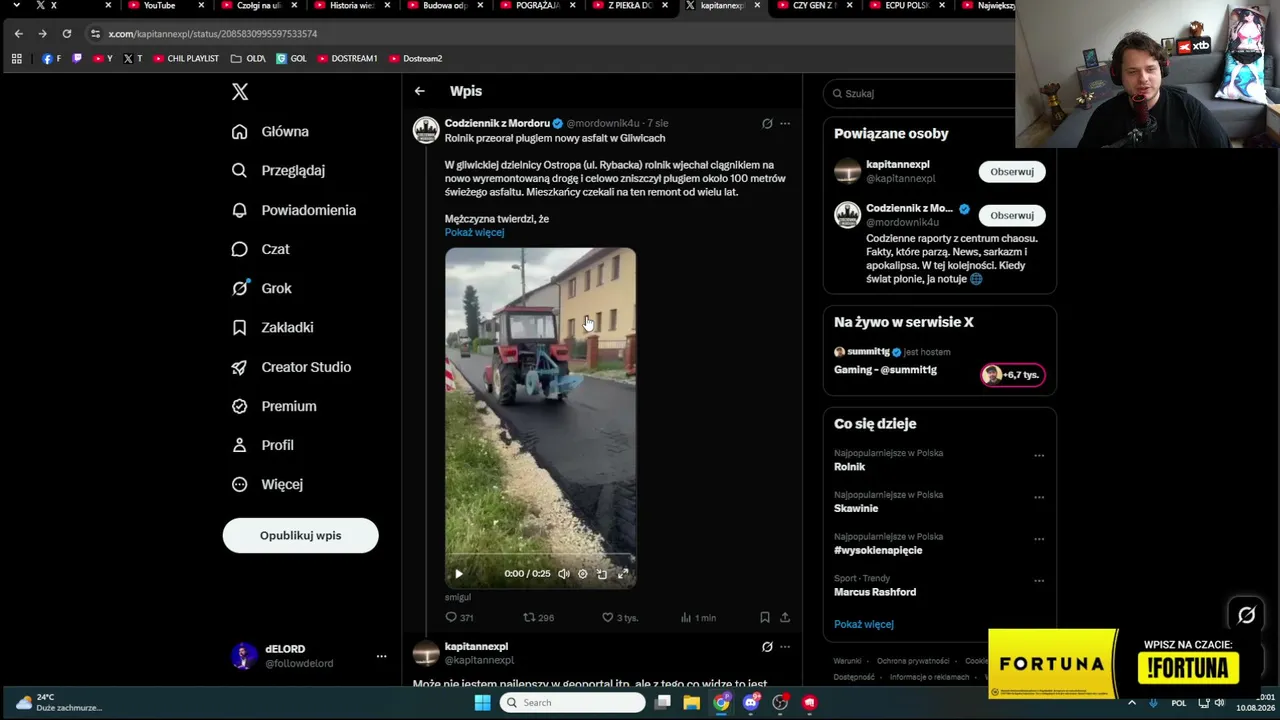This screenshot has height=720, width=1280.
Task: Open Creator Studio in the sidebar
Action: click(x=291, y=367)
